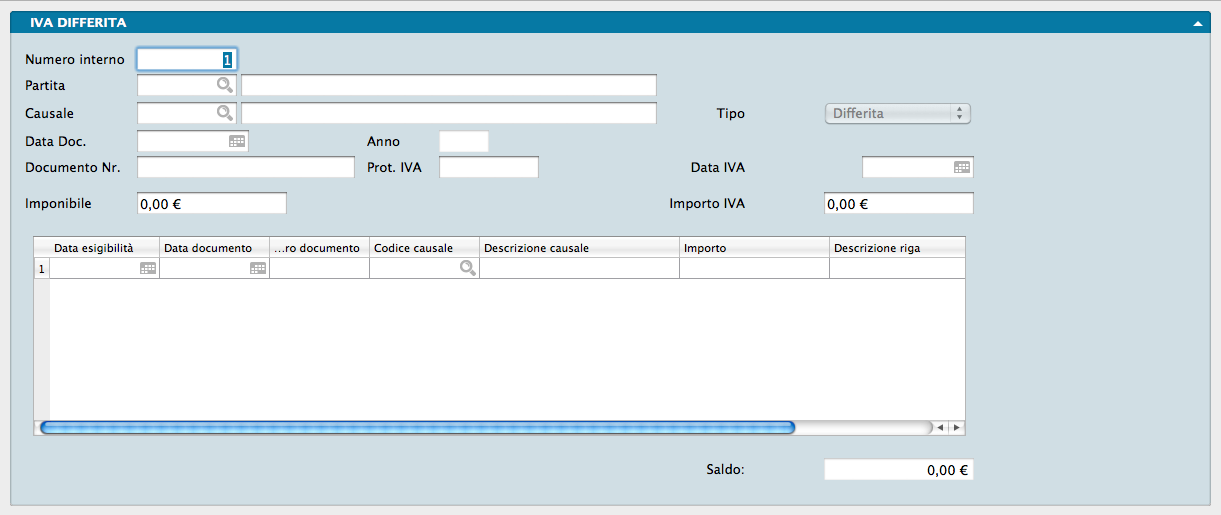Click magnifier in Codice causale cell
1221x515 pixels.
(x=467, y=268)
